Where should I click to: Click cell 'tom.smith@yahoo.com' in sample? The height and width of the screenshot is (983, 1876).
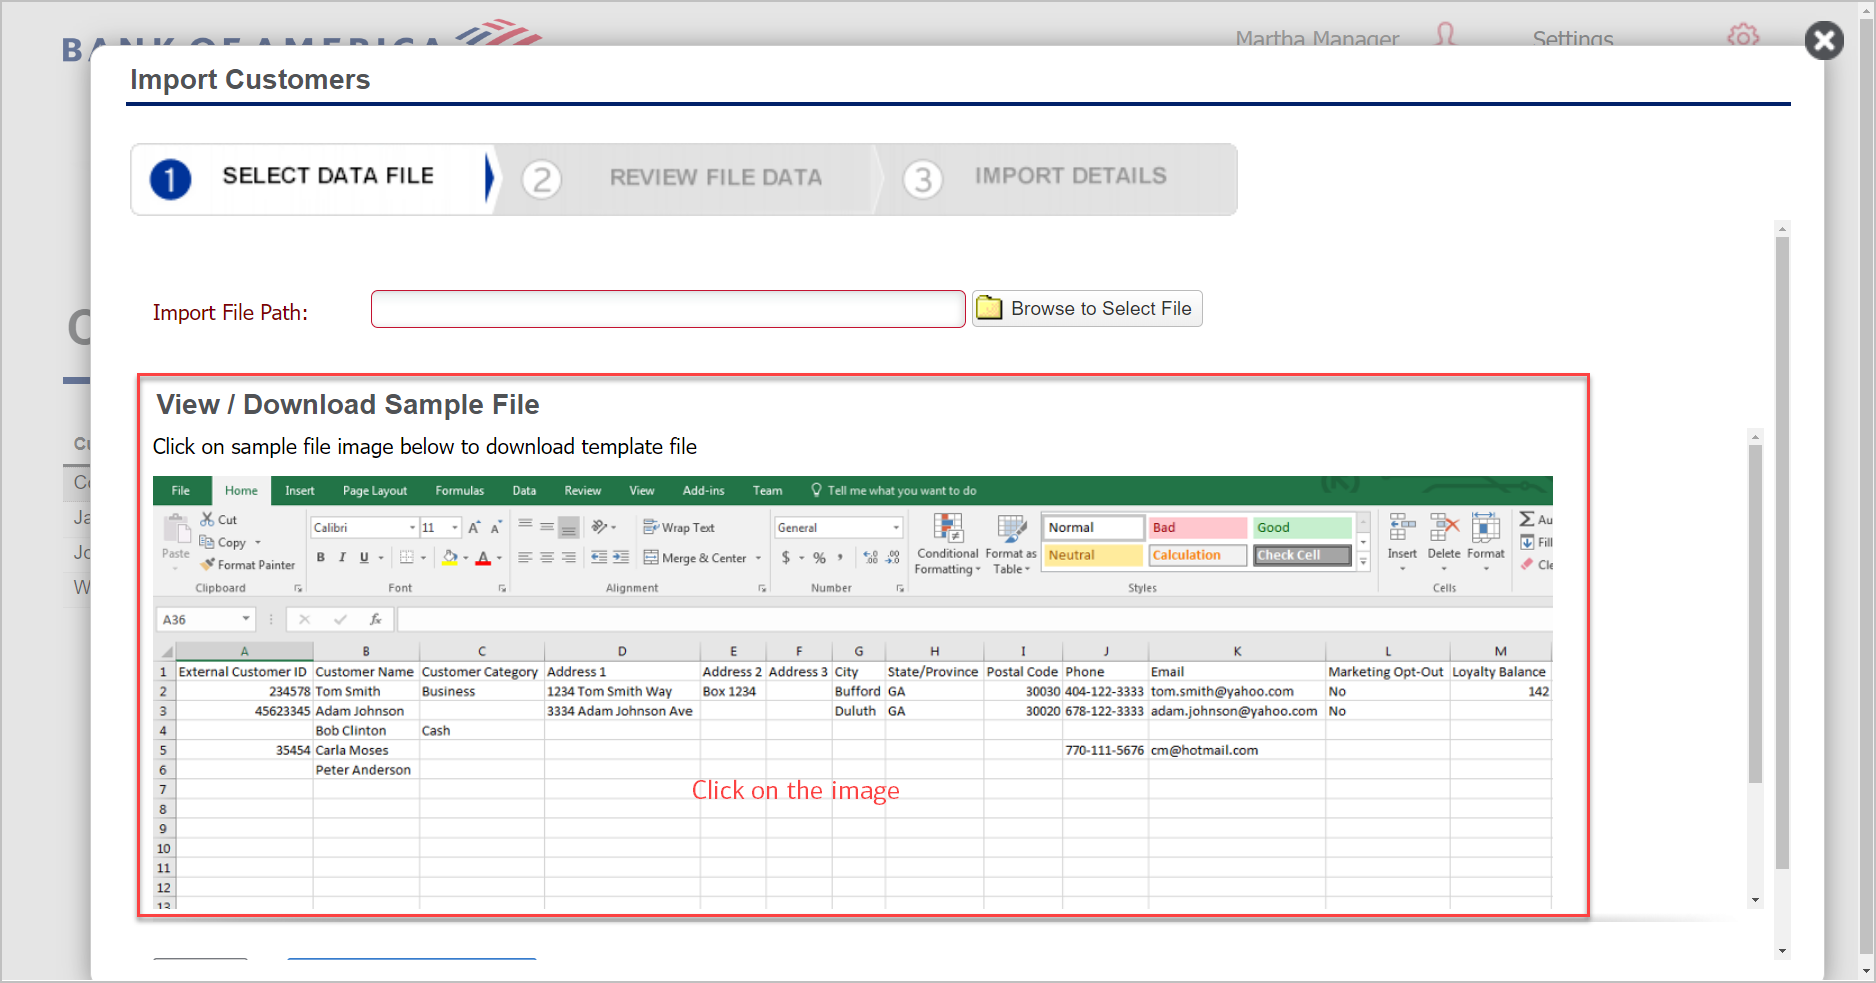click(1236, 691)
